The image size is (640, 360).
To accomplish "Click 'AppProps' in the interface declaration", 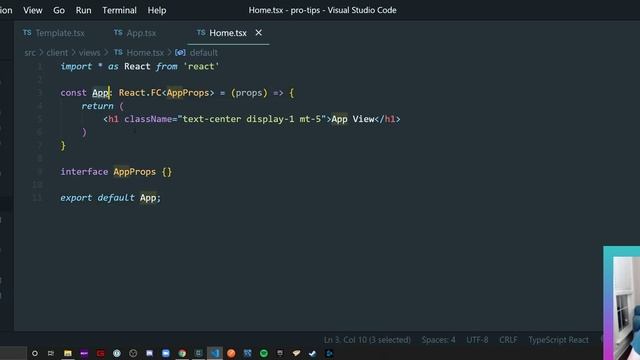I will click(x=135, y=172).
